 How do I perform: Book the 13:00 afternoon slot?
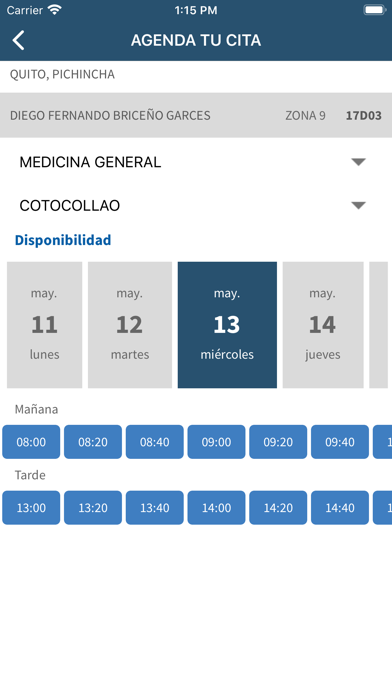tap(31, 507)
